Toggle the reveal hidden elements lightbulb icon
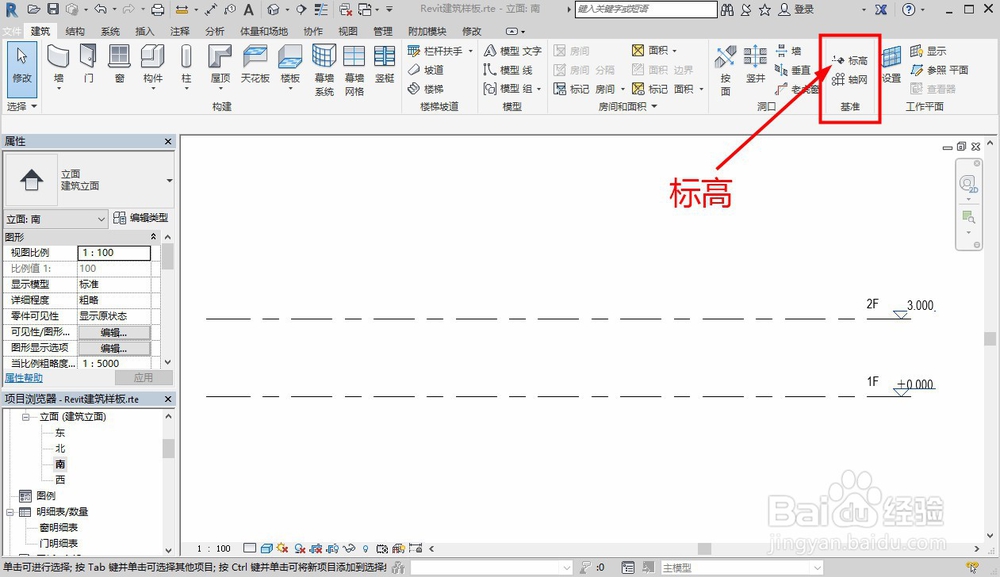The height and width of the screenshot is (577, 1000). (365, 548)
